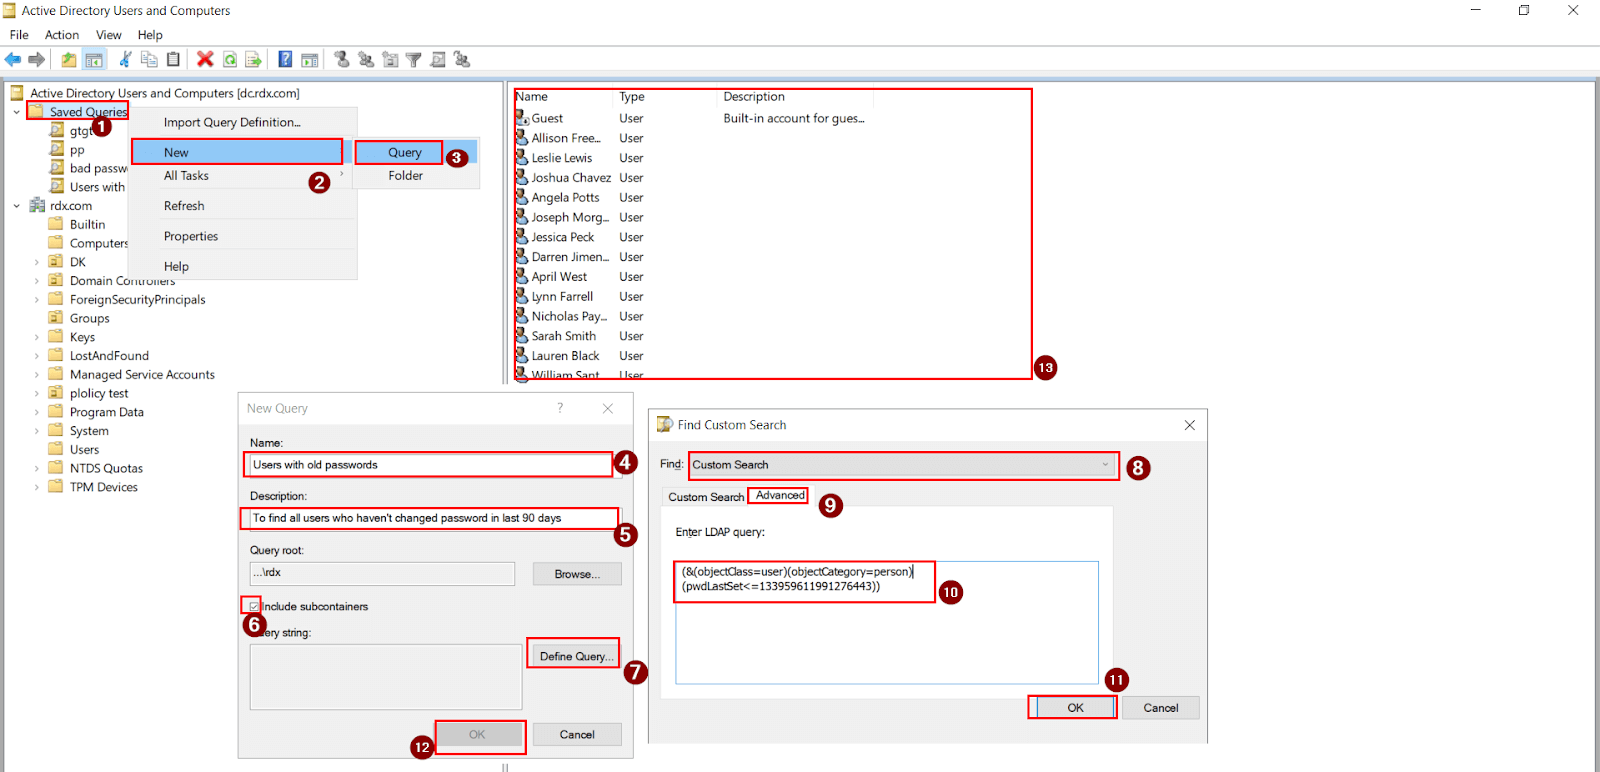Screen dimensions: 1600x772
Task: Click Cancel in Find Custom Search
Action: pyautogui.click(x=1160, y=708)
